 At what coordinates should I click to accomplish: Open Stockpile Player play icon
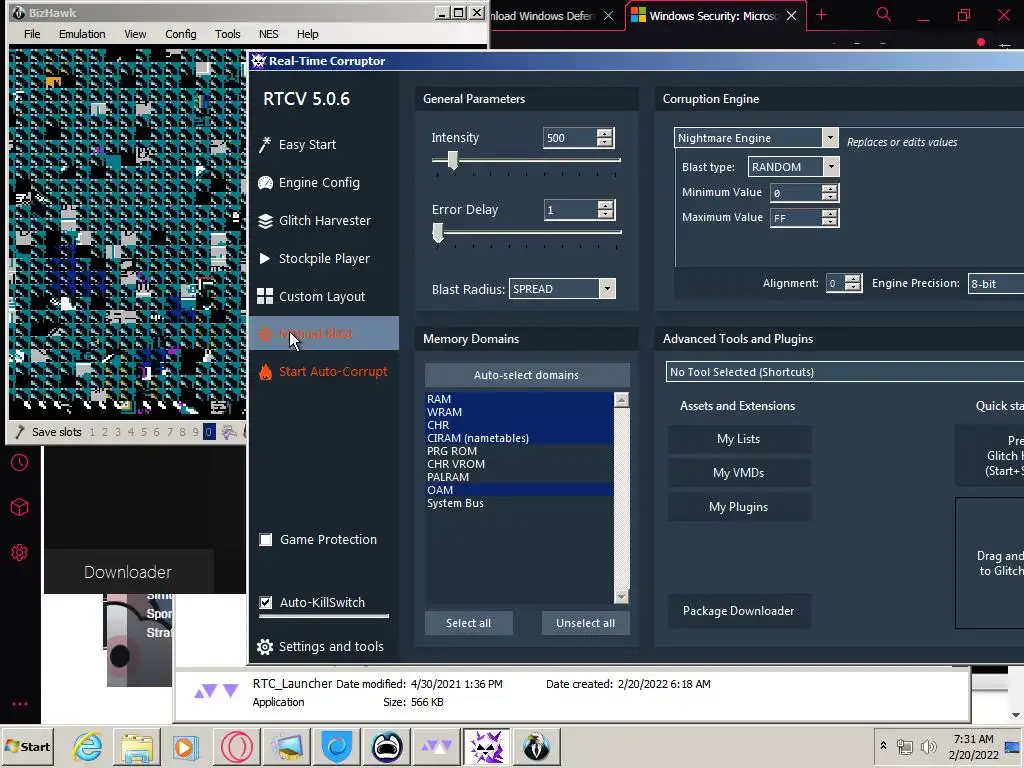click(x=264, y=259)
